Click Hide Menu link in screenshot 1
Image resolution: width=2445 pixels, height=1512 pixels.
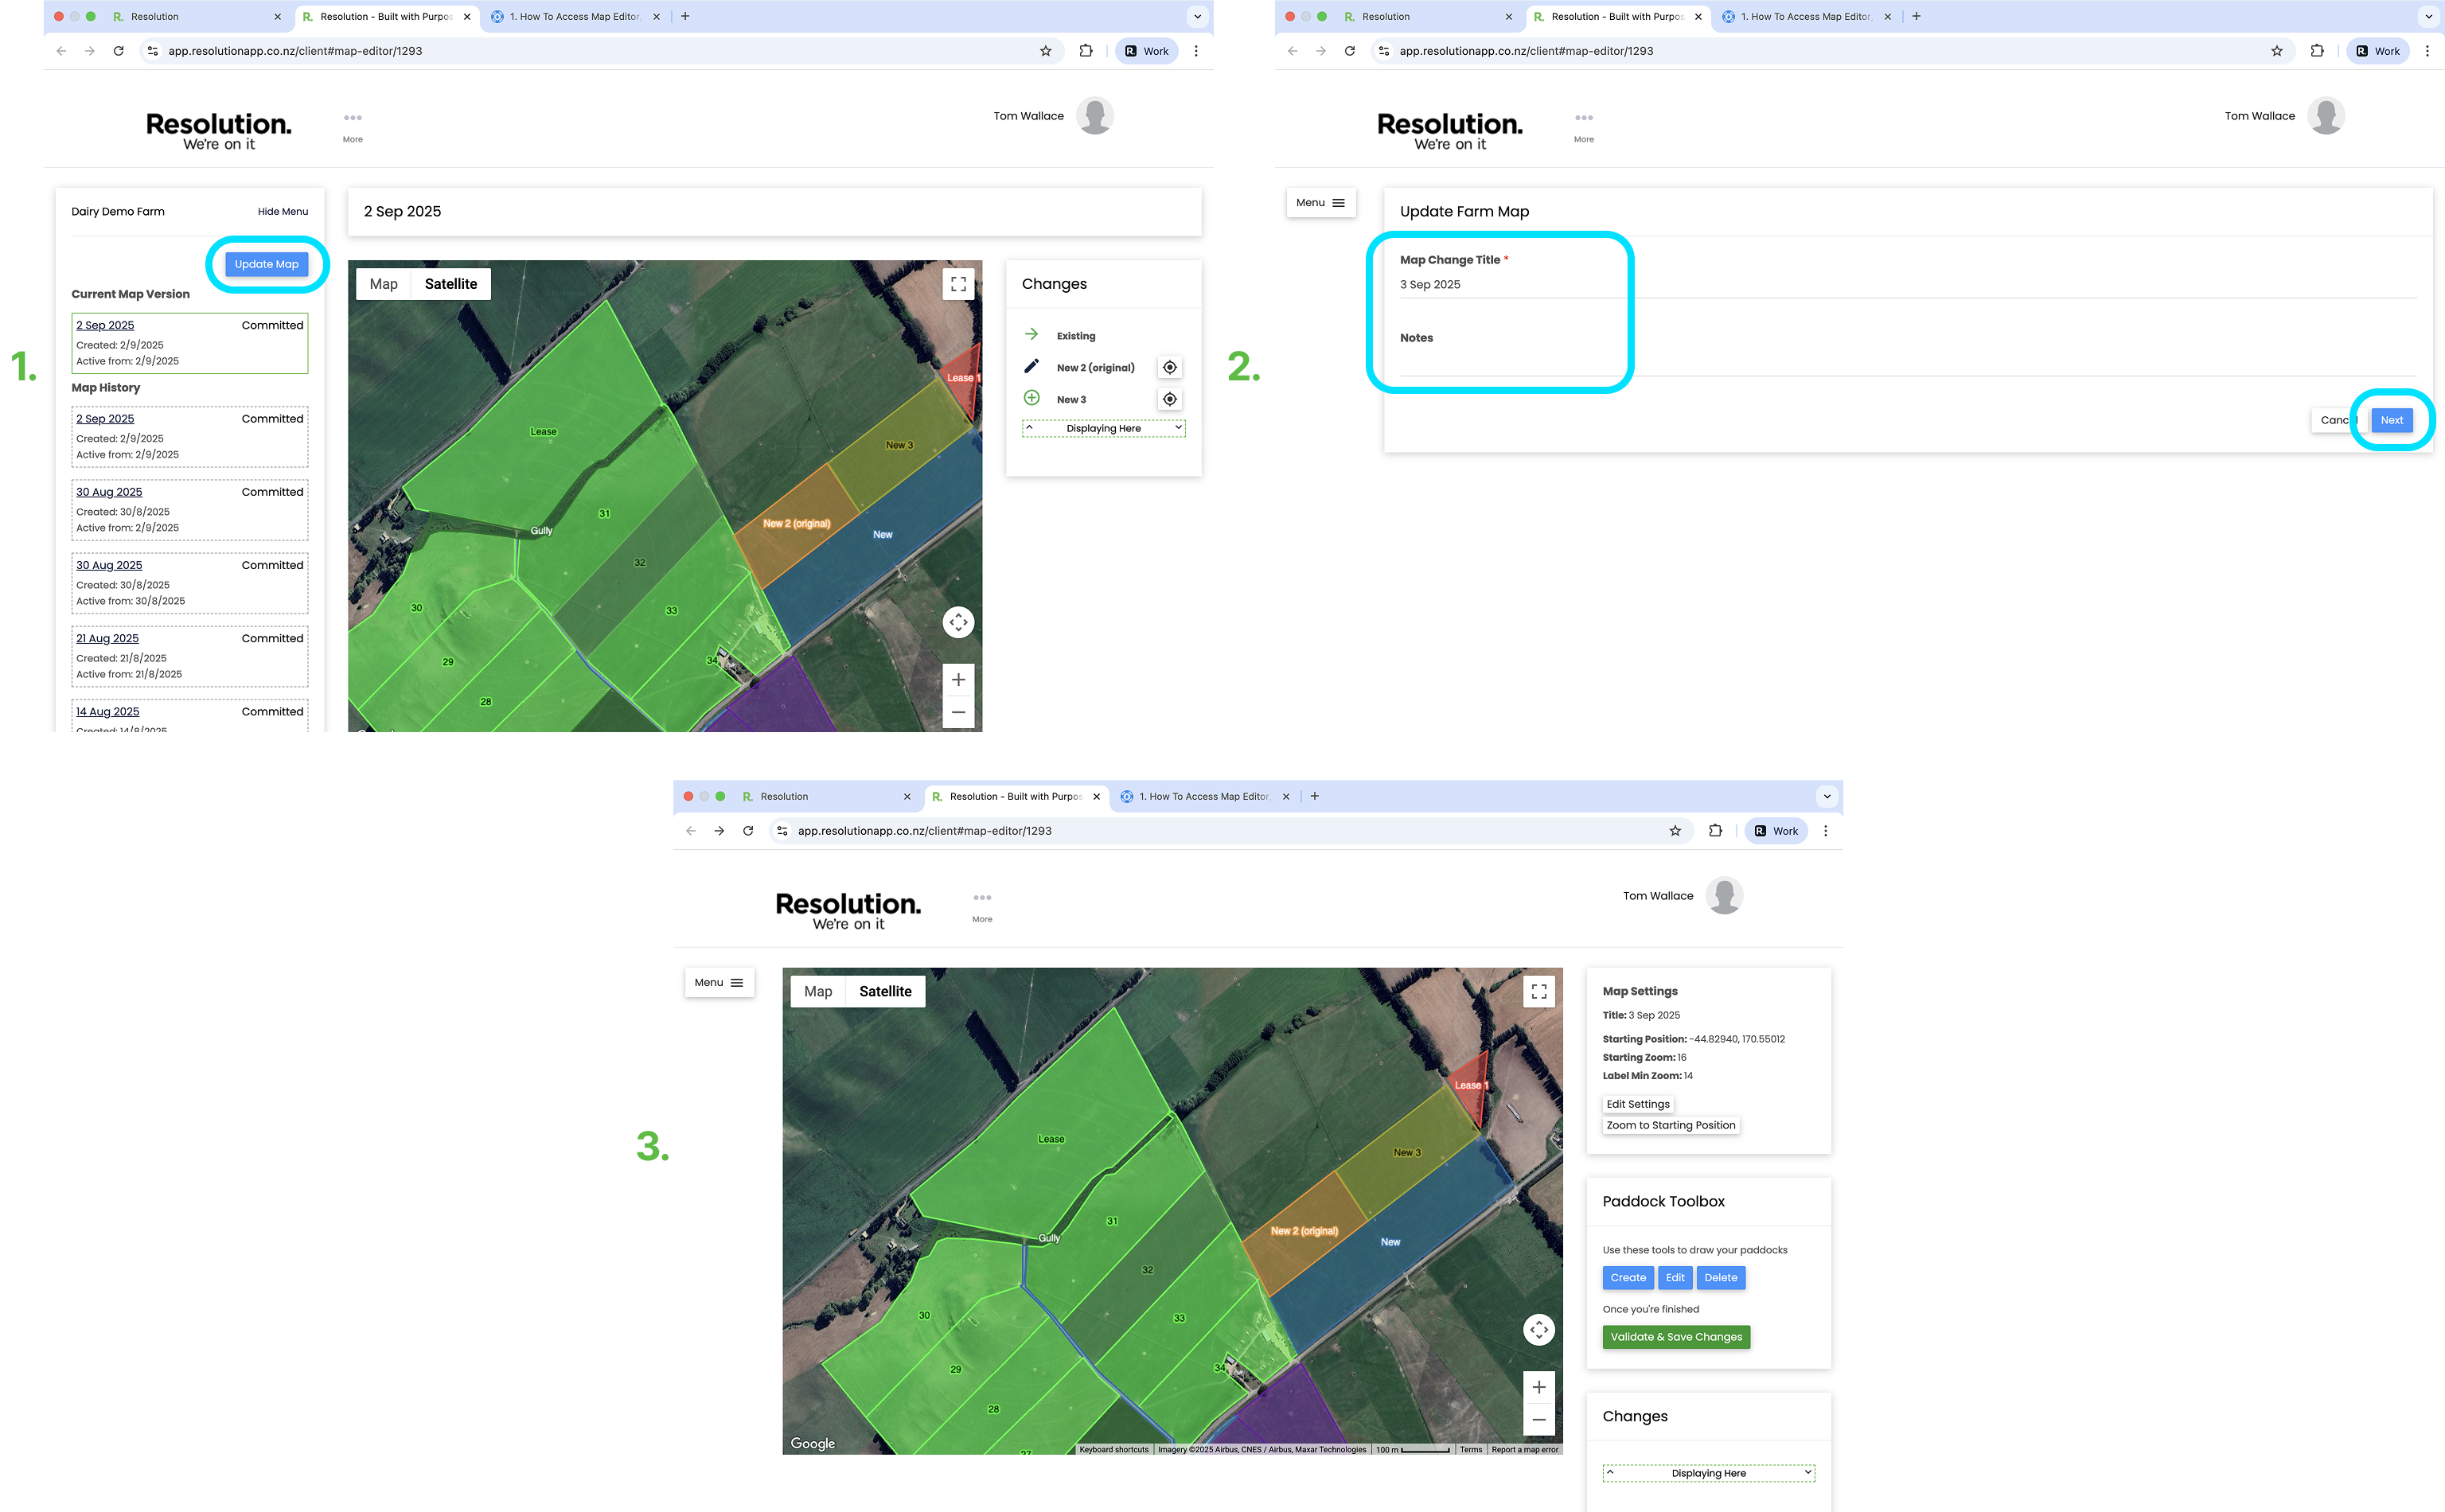[x=283, y=212]
